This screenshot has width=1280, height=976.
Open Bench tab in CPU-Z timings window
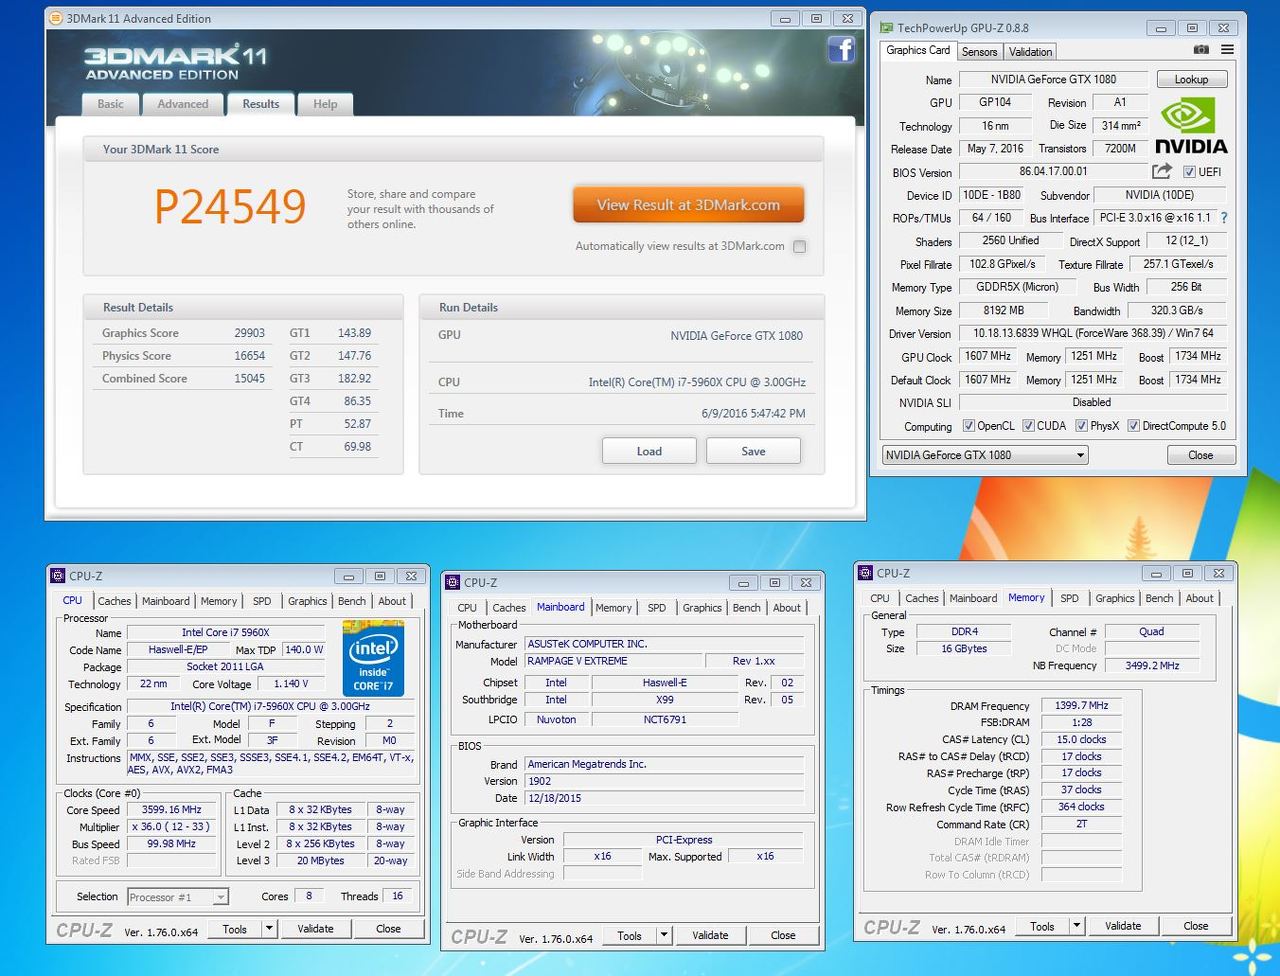click(1159, 598)
